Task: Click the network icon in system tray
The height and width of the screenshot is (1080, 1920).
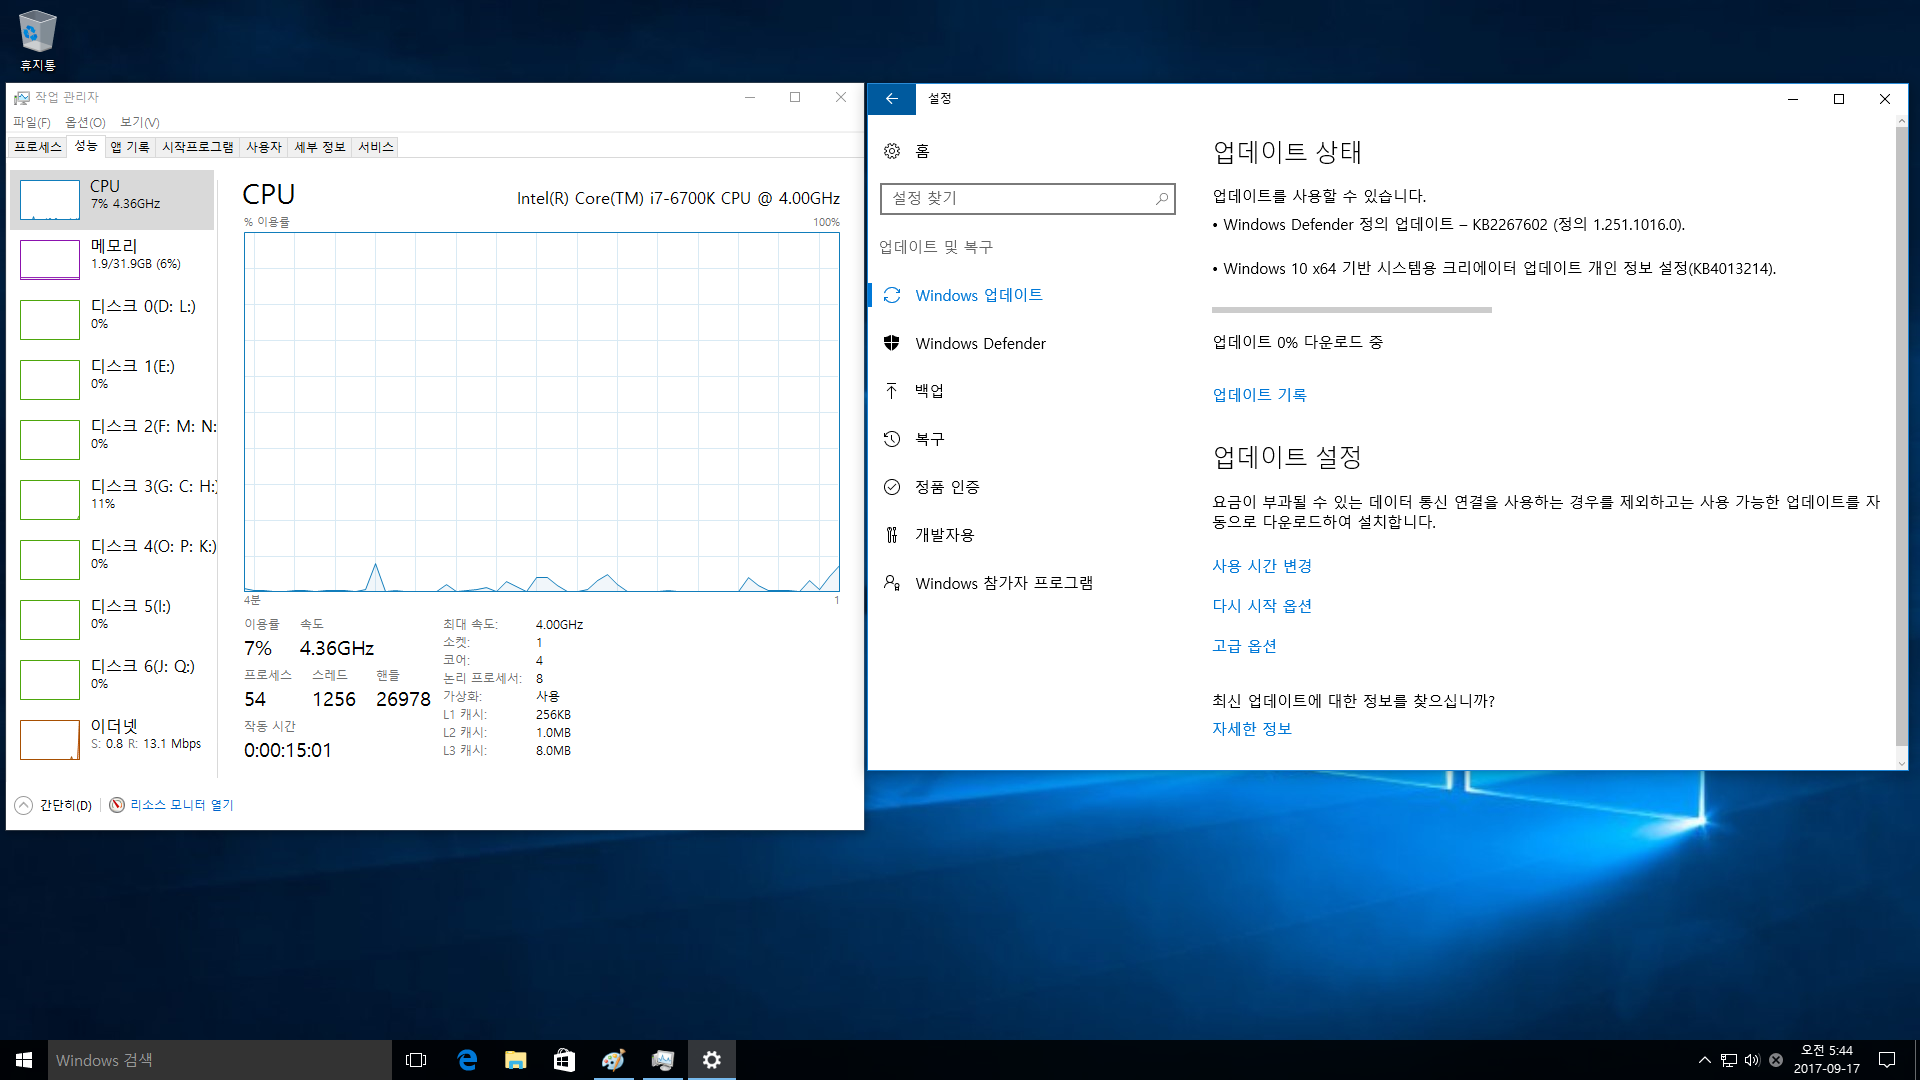Action: tap(1728, 1060)
